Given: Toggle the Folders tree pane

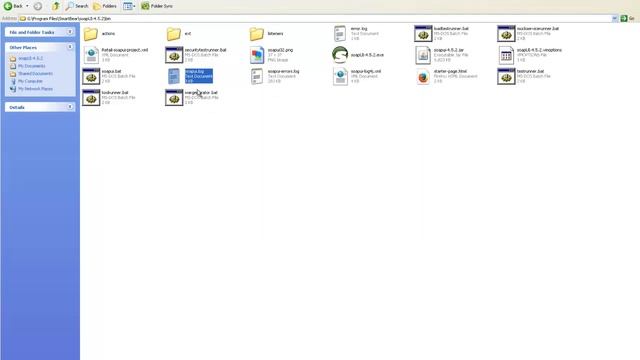Looking at the screenshot, I should tap(105, 6).
